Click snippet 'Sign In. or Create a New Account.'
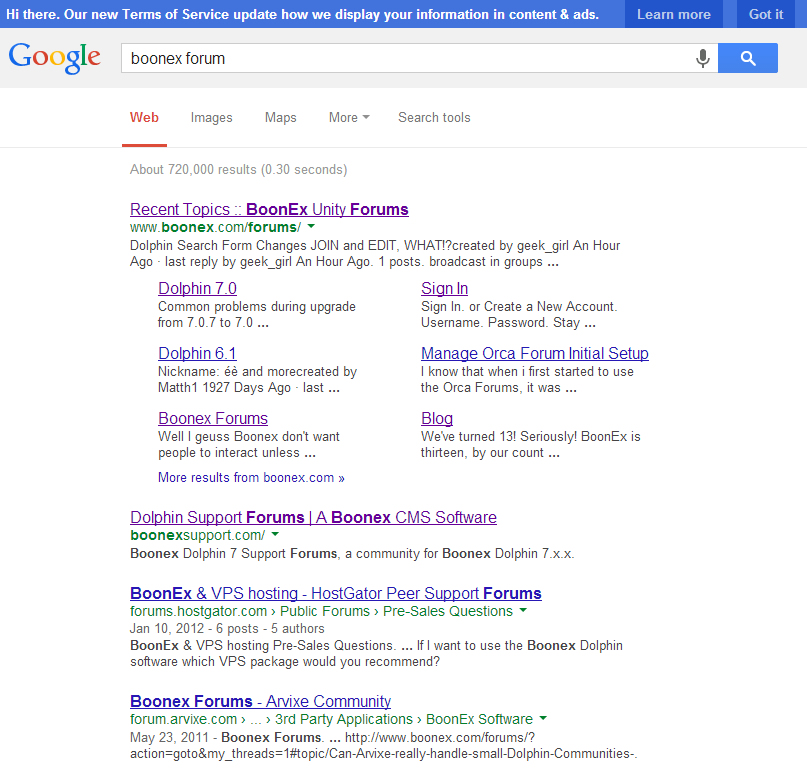This screenshot has height=771, width=807. pos(519,307)
